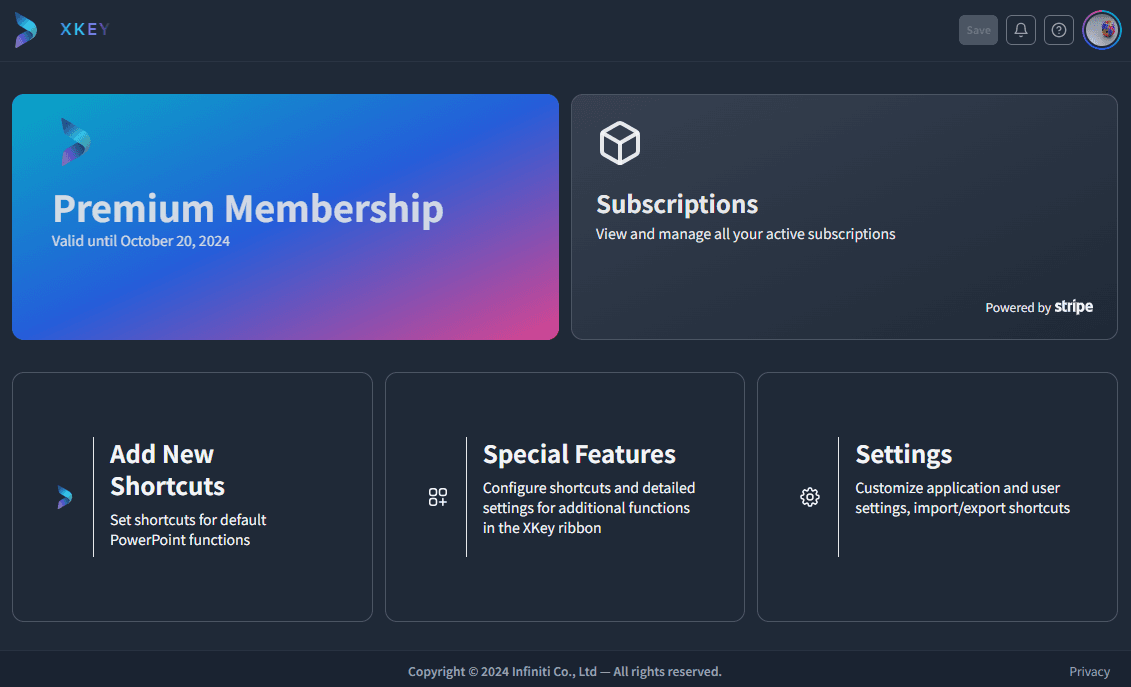Click the cube icon on the Subscriptions card
1131x687 pixels.
(x=620, y=143)
